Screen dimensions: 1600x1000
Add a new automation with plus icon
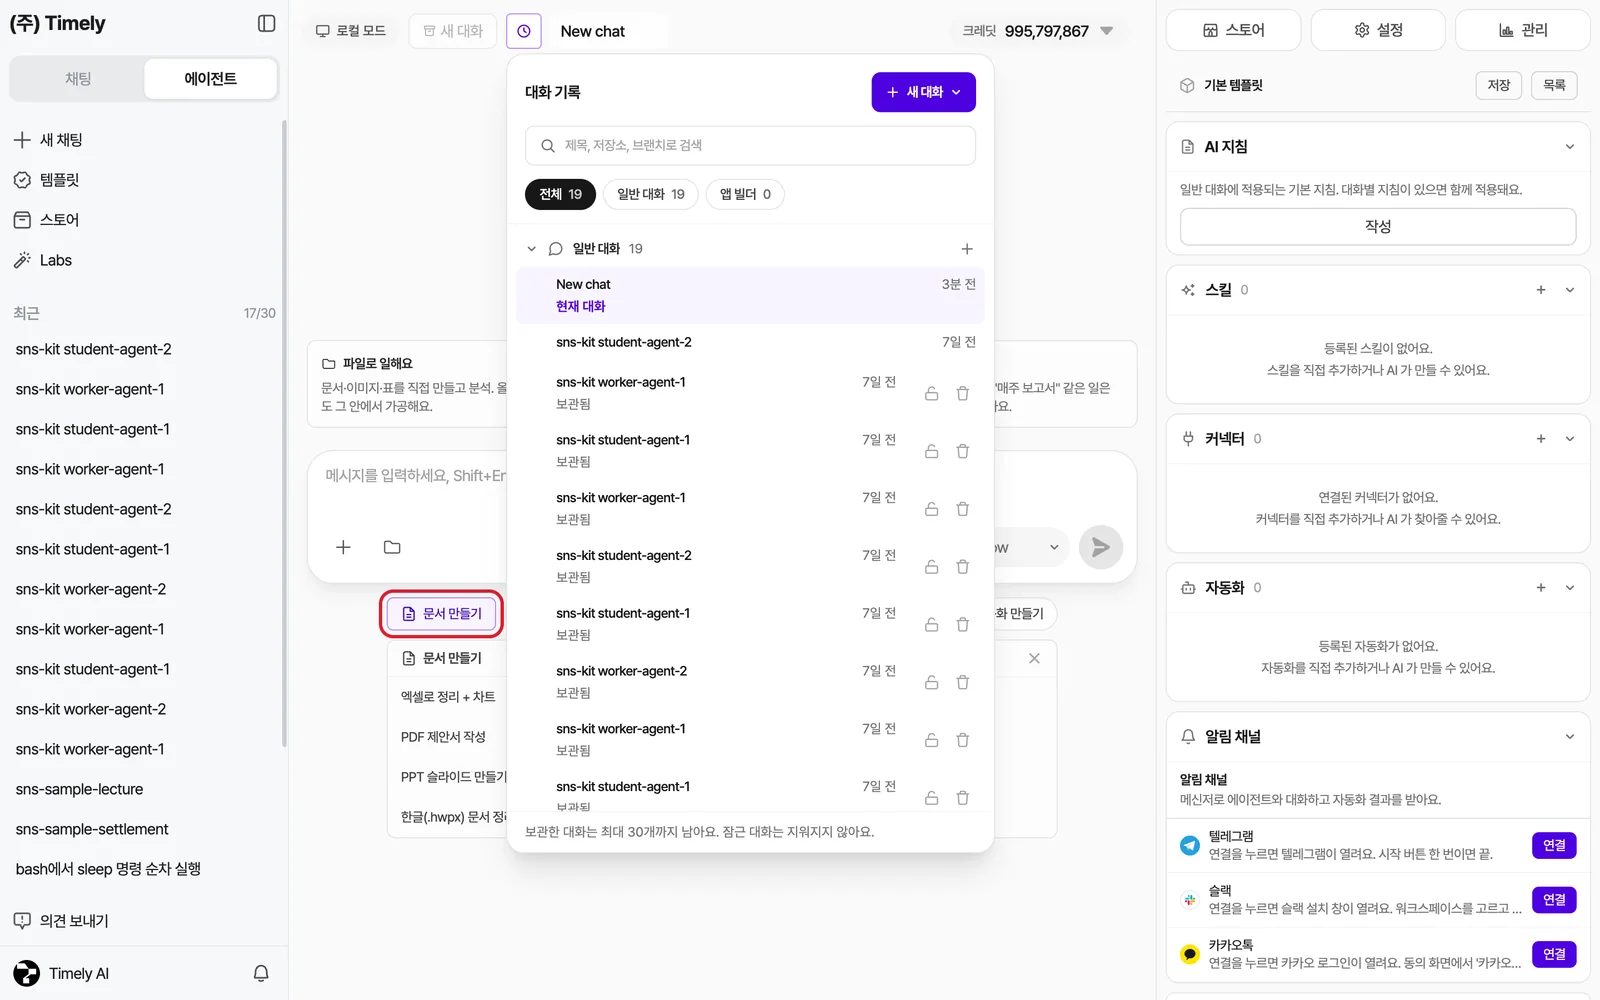click(1541, 588)
